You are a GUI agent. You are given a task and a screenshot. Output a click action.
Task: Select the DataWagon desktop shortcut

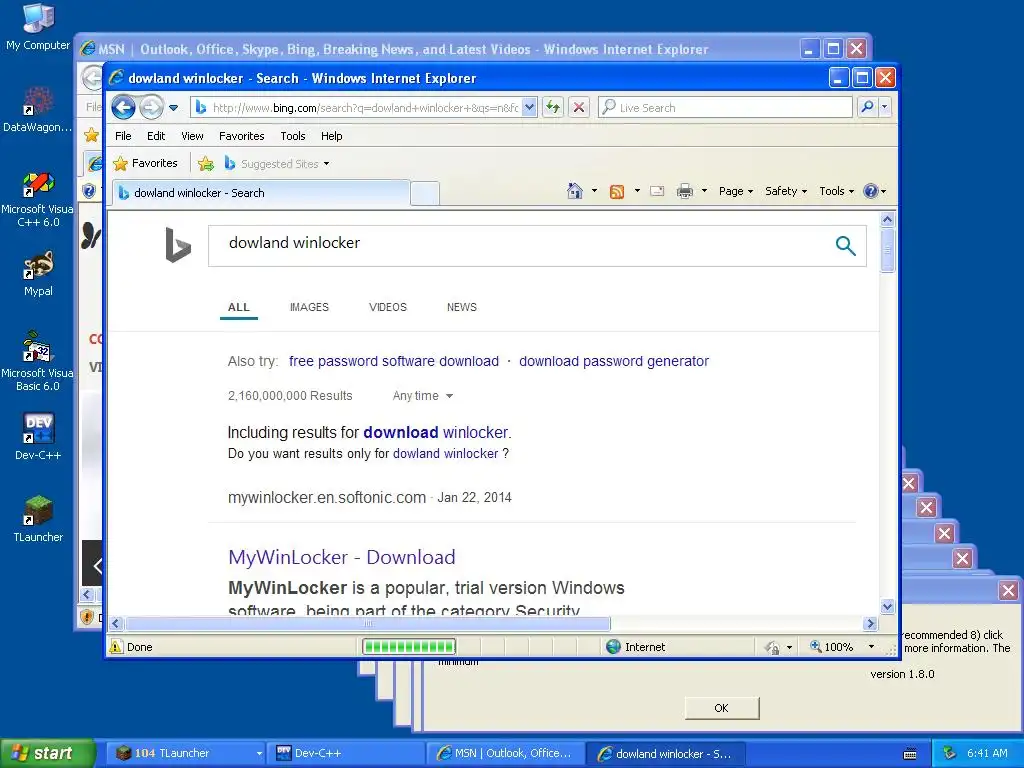37,109
